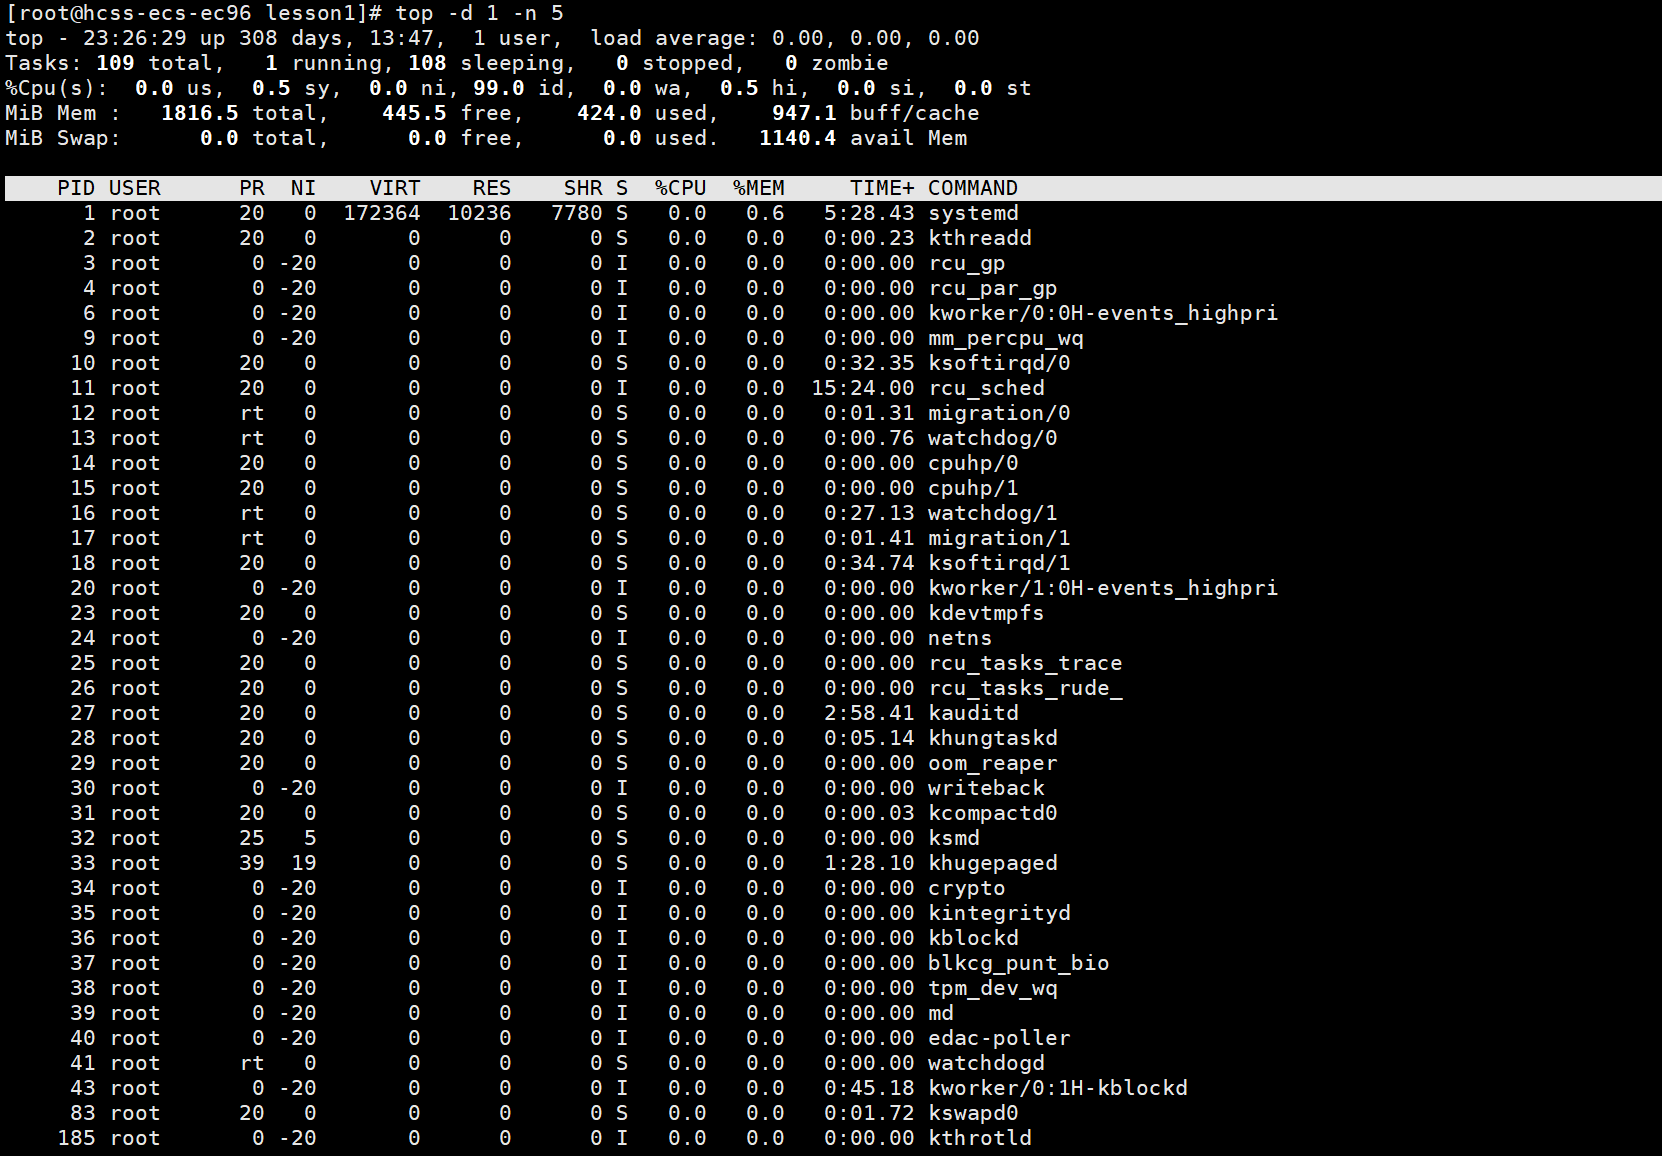Select the rcu_sched TIME+ value 15:24.00
Viewport: 1662px width, 1156px height.
tap(863, 388)
